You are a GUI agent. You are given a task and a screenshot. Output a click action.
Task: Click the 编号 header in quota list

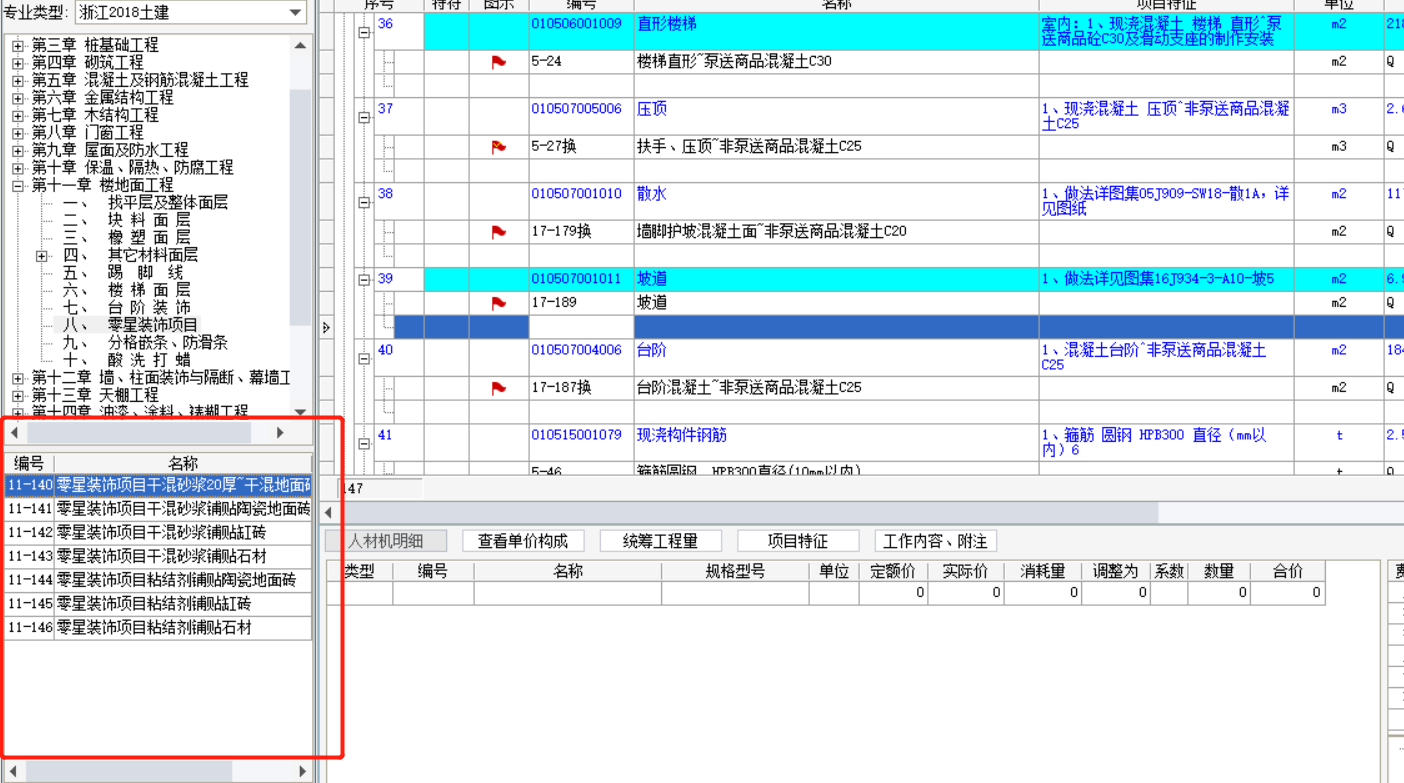(x=29, y=463)
